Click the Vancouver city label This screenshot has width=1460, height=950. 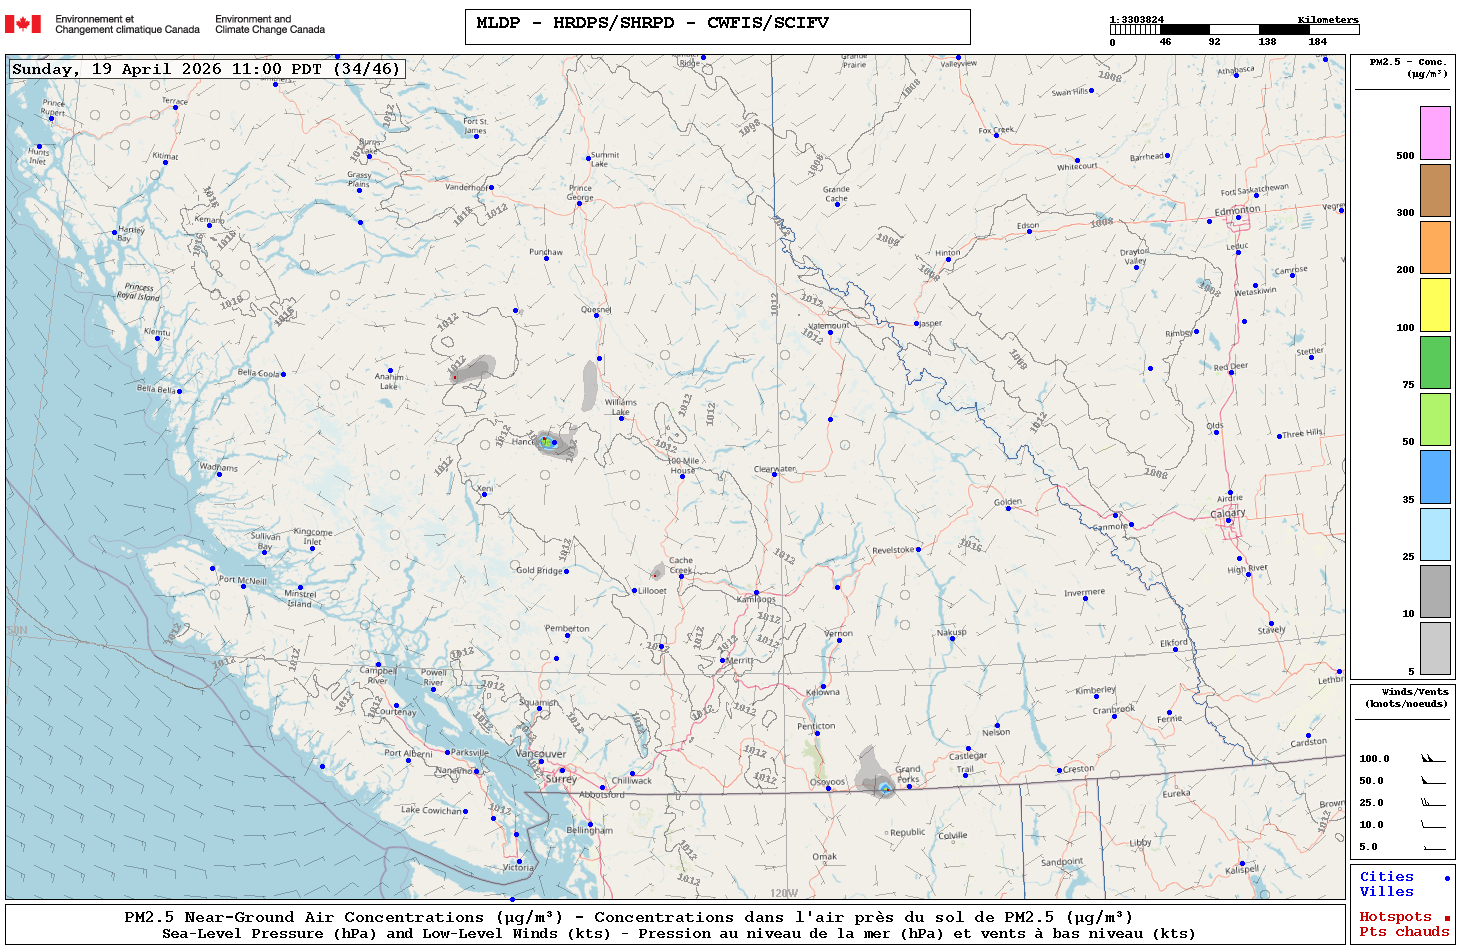[x=541, y=754]
